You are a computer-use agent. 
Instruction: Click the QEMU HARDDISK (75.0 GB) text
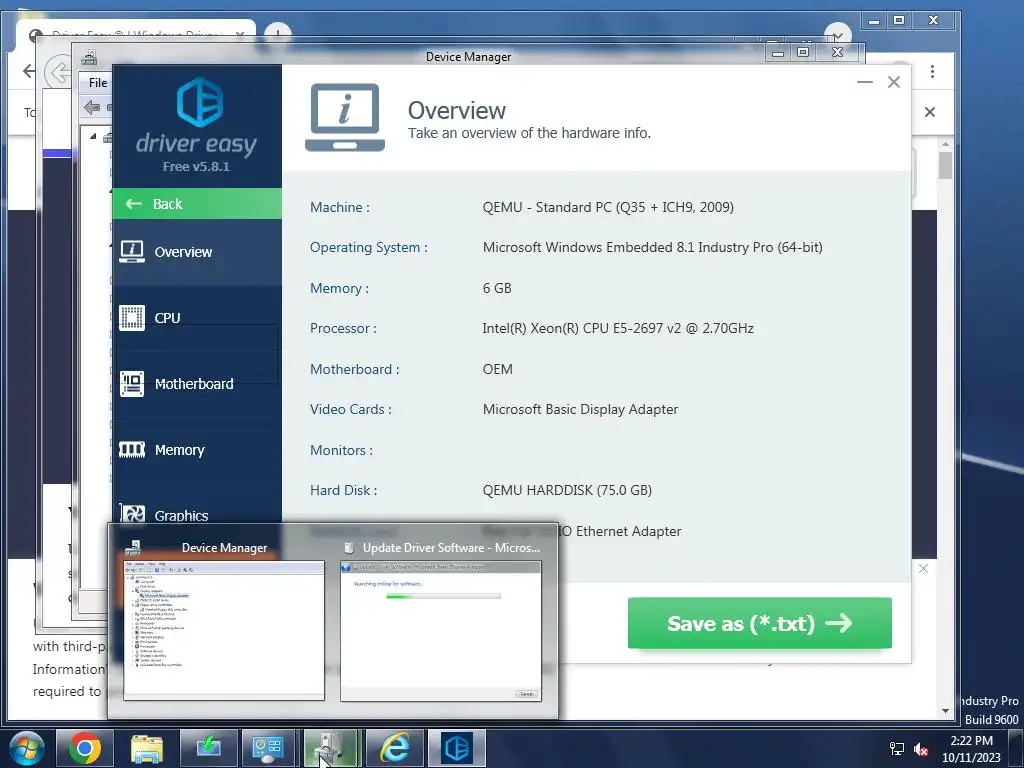pos(567,490)
